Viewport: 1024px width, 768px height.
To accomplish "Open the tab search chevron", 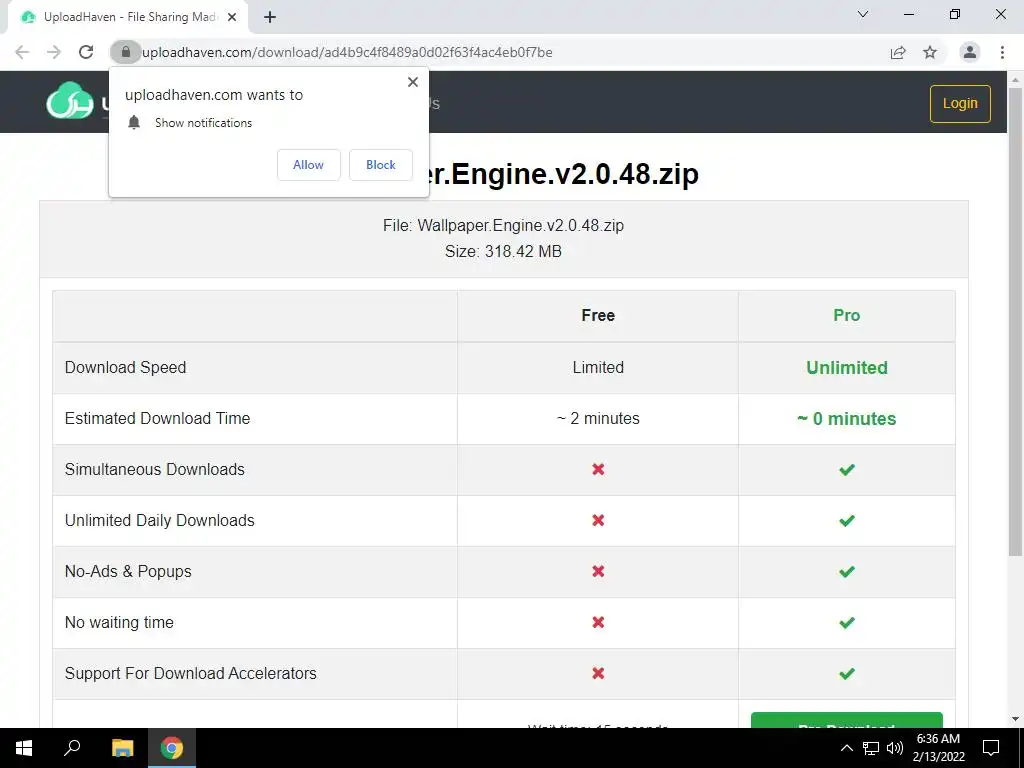I will pos(863,14).
